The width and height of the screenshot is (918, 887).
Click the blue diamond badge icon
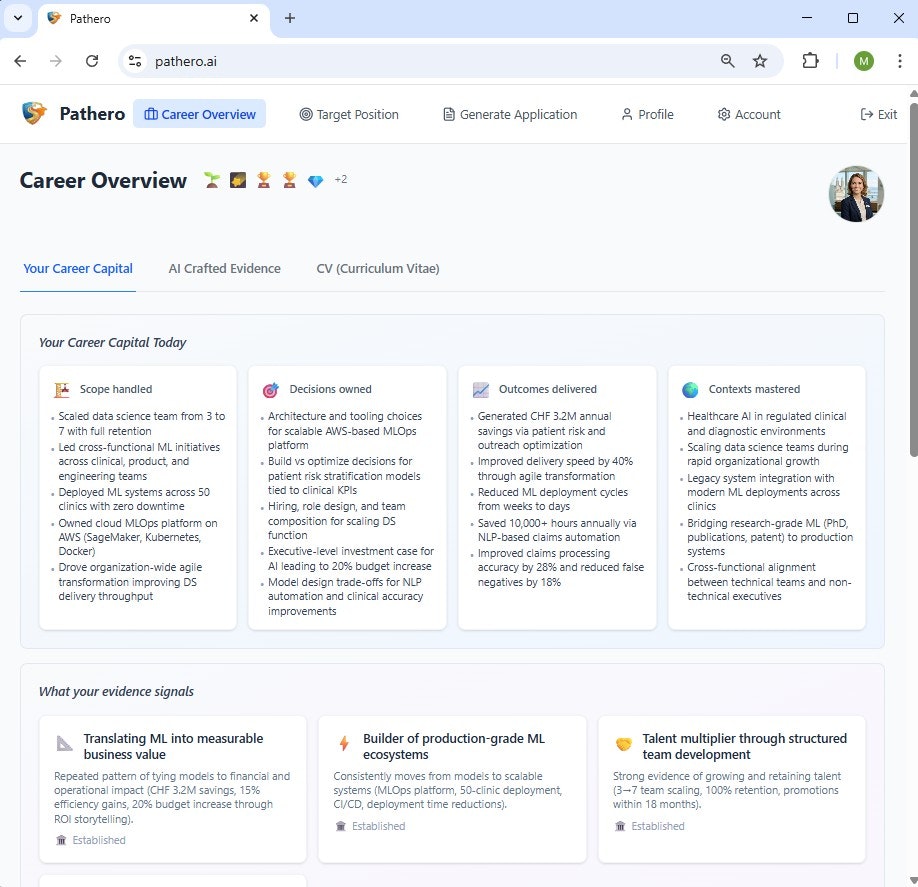(x=316, y=181)
